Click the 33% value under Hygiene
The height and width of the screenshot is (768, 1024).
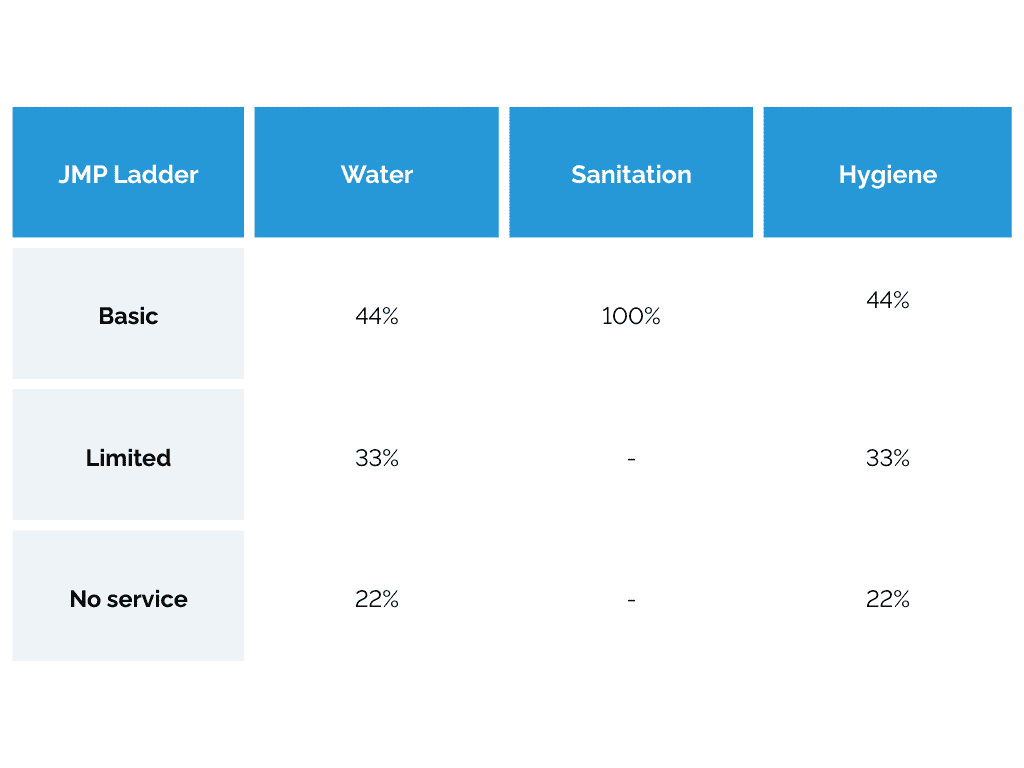[888, 458]
